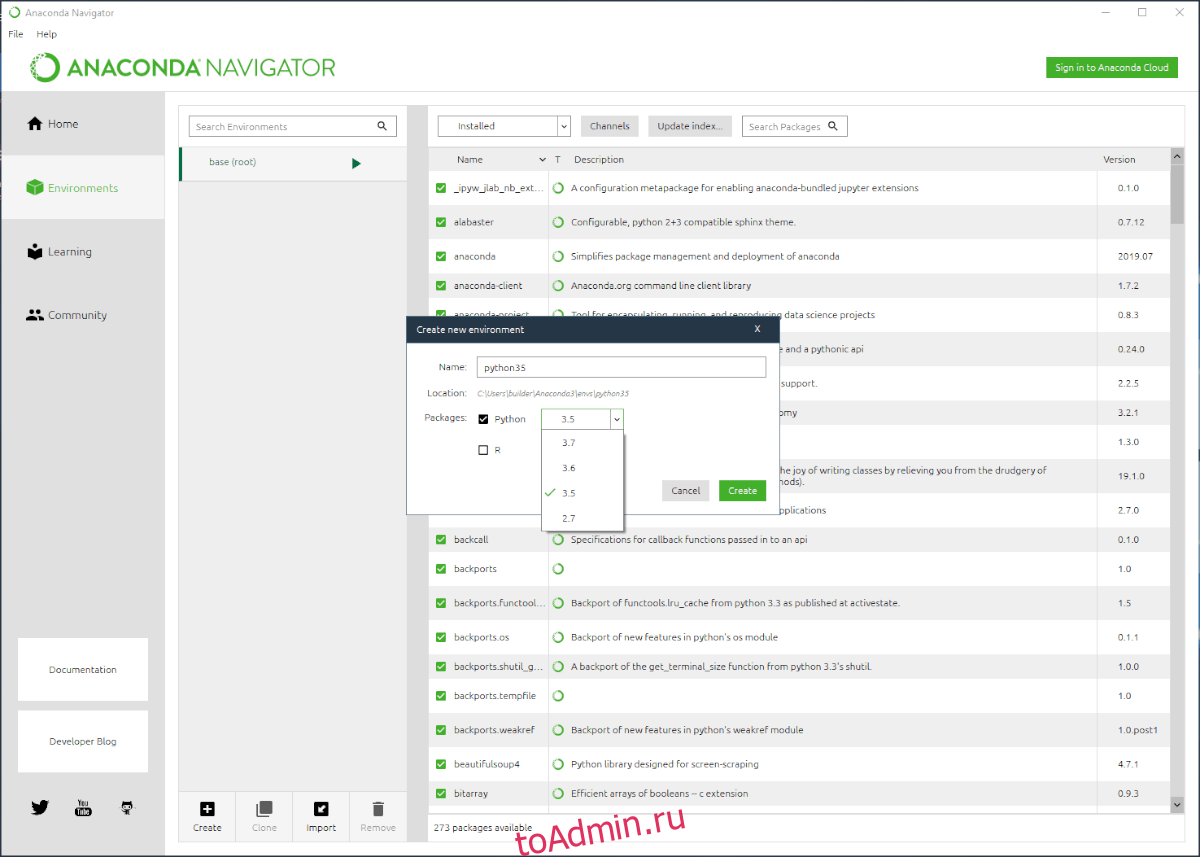
Task: Click the status circle icon for backcall
Action: (x=559, y=539)
